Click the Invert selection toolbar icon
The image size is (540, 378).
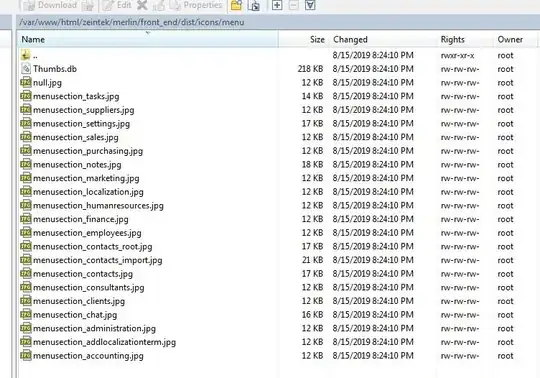[310, 5]
